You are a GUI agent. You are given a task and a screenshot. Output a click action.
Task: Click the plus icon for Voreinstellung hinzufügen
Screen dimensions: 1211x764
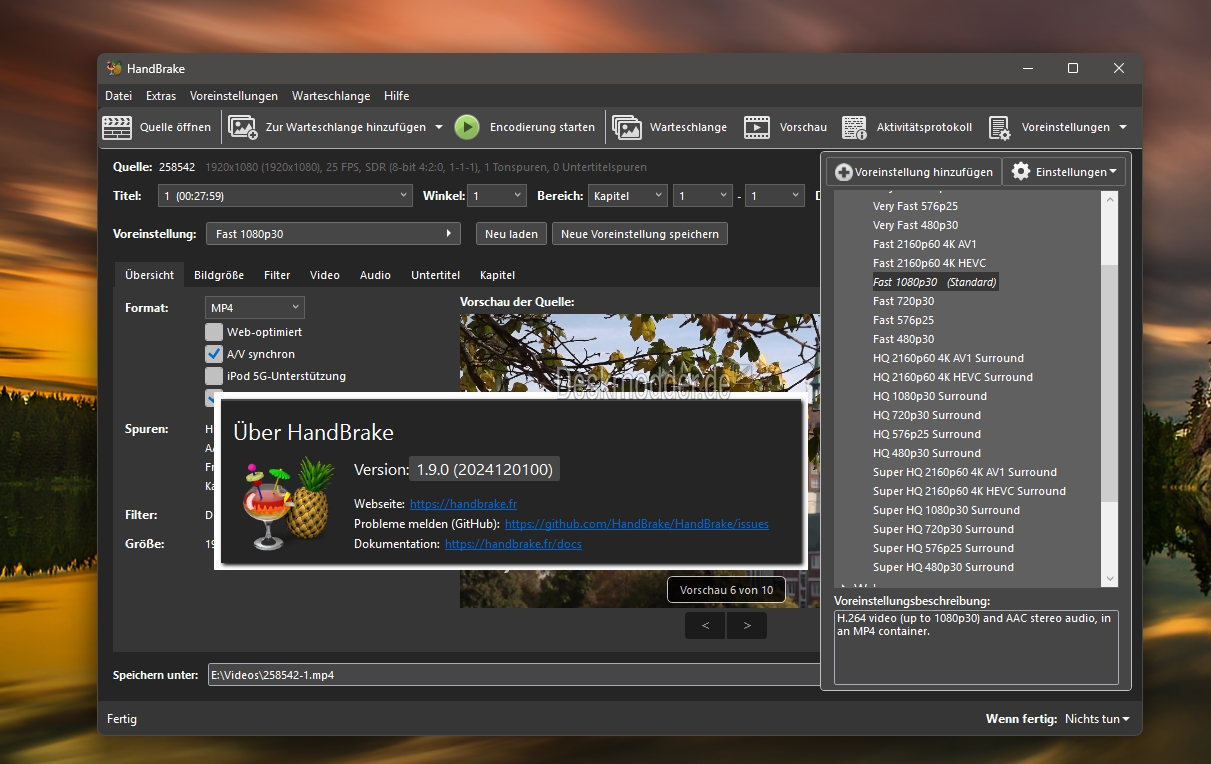843,172
